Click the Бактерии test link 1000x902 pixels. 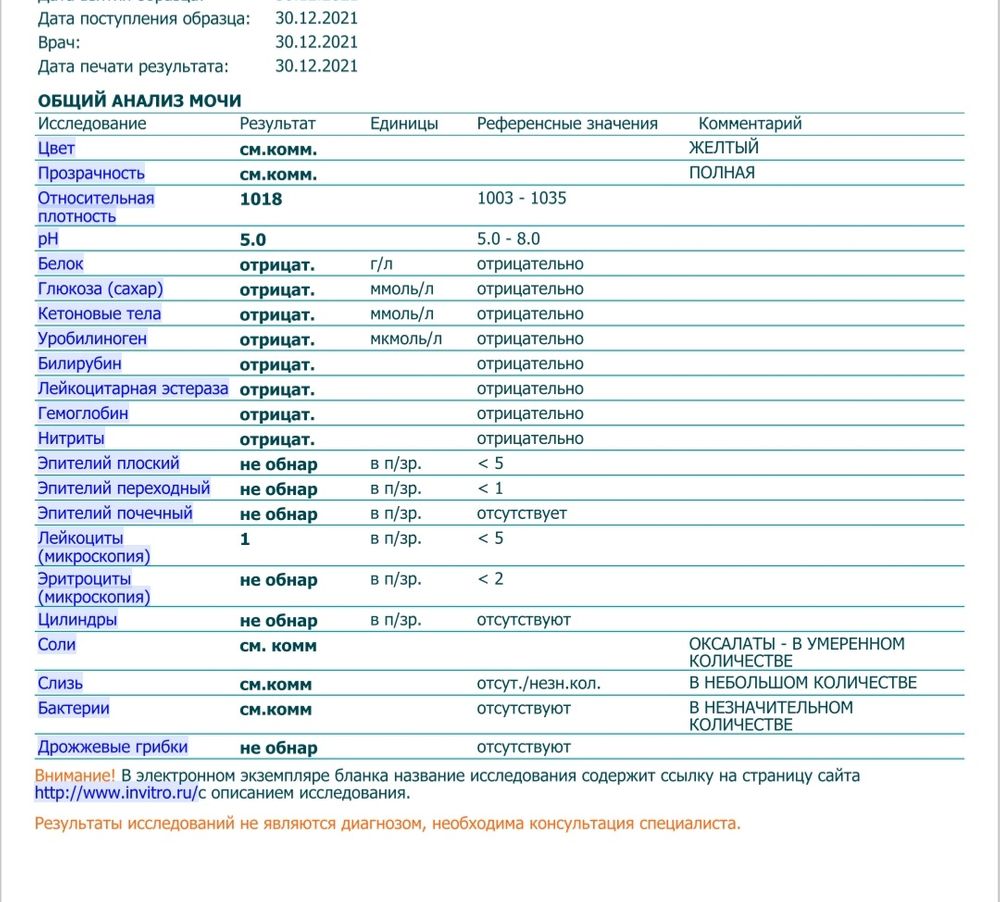pos(73,709)
